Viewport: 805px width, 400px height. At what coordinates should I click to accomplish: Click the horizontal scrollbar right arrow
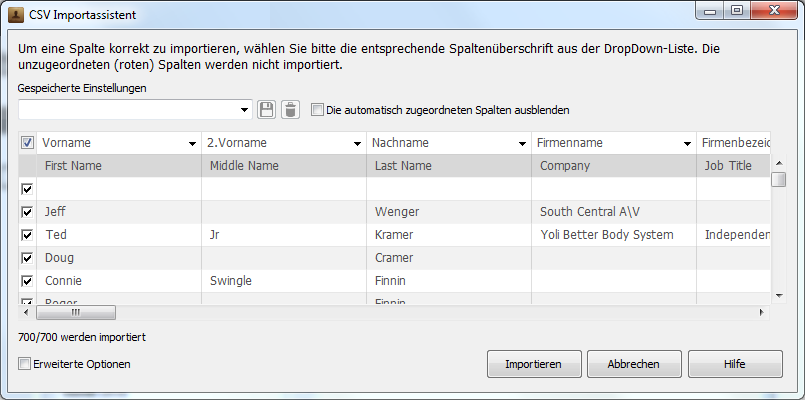[762, 312]
